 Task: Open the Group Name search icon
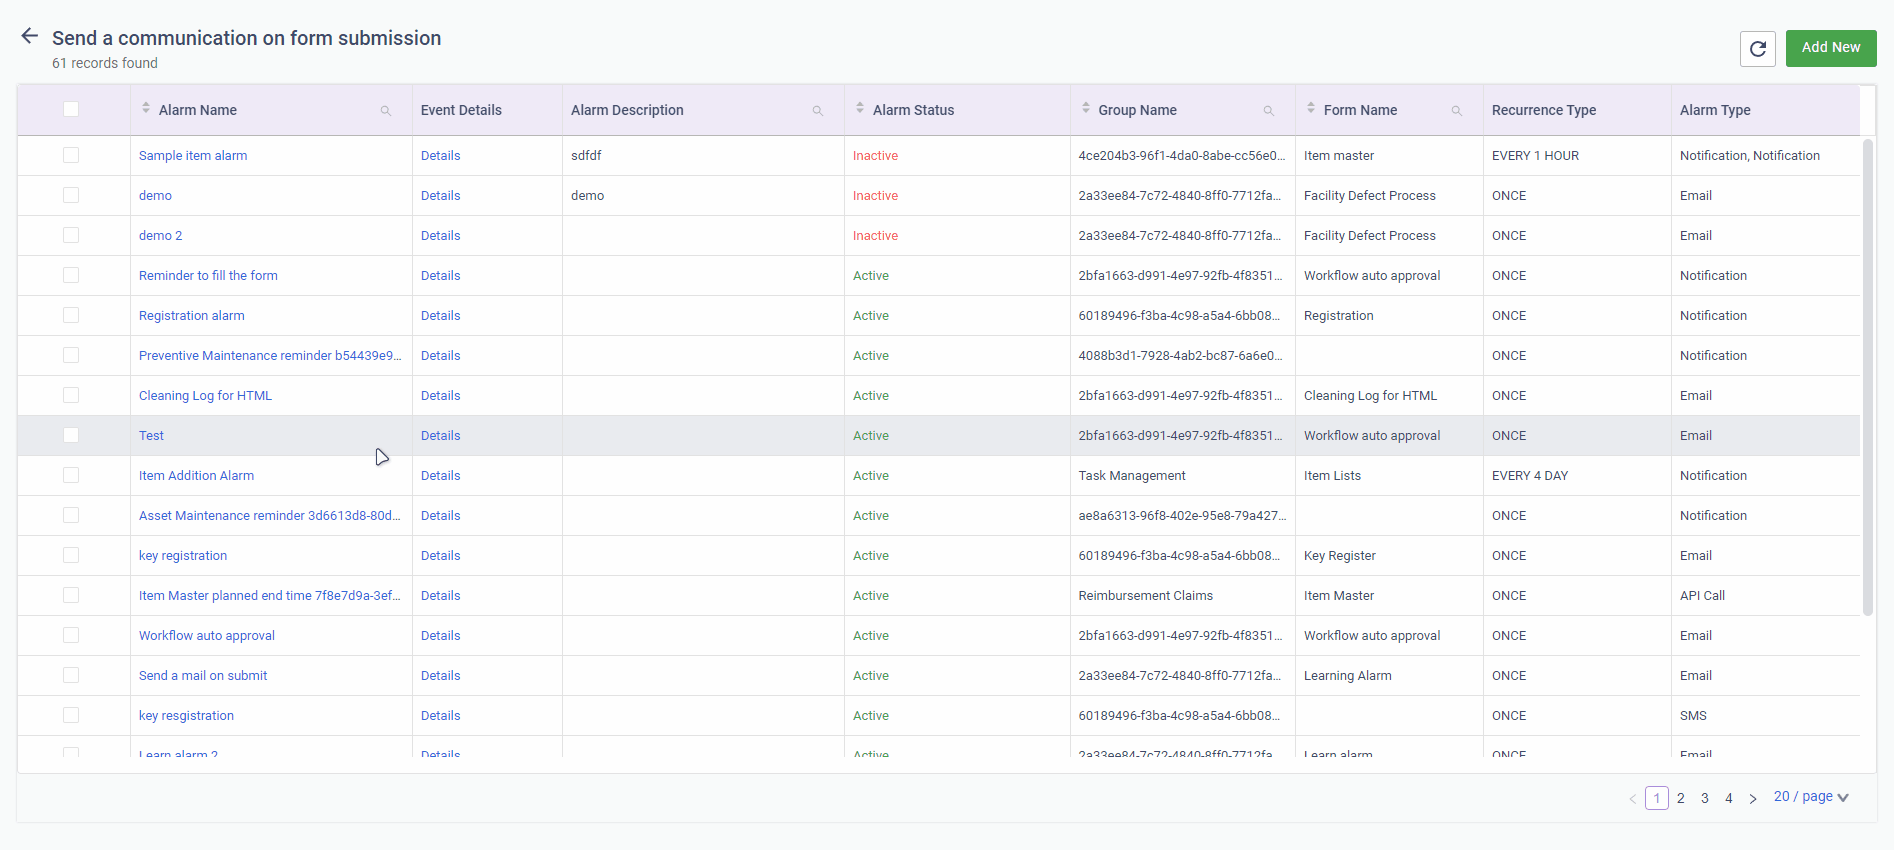click(x=1269, y=111)
